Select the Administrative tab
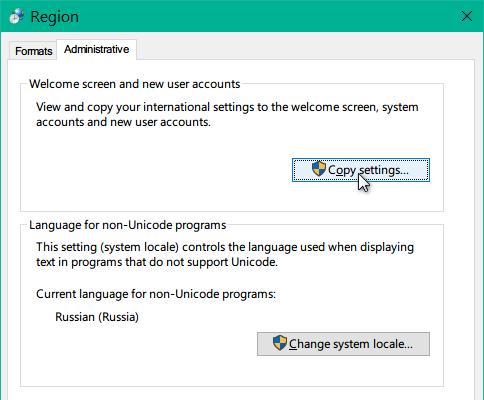This screenshot has width=484, height=400. coord(97,49)
